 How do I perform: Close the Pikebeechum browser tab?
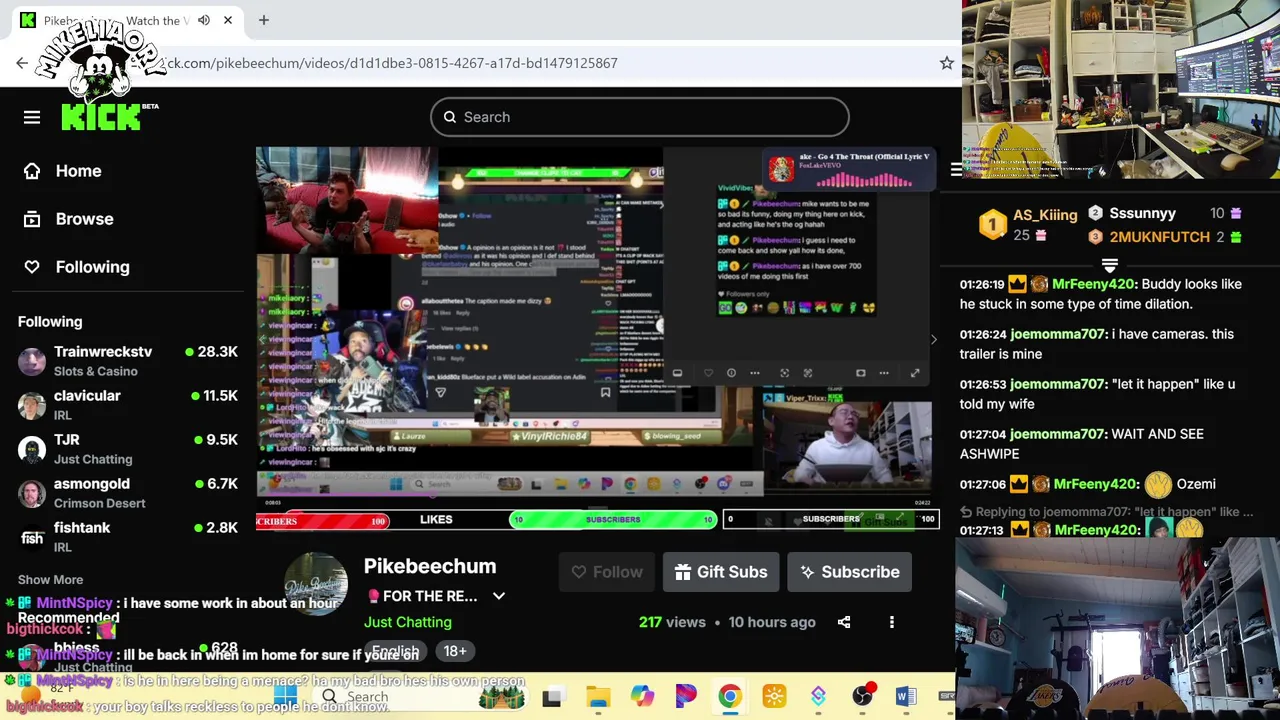click(x=228, y=20)
